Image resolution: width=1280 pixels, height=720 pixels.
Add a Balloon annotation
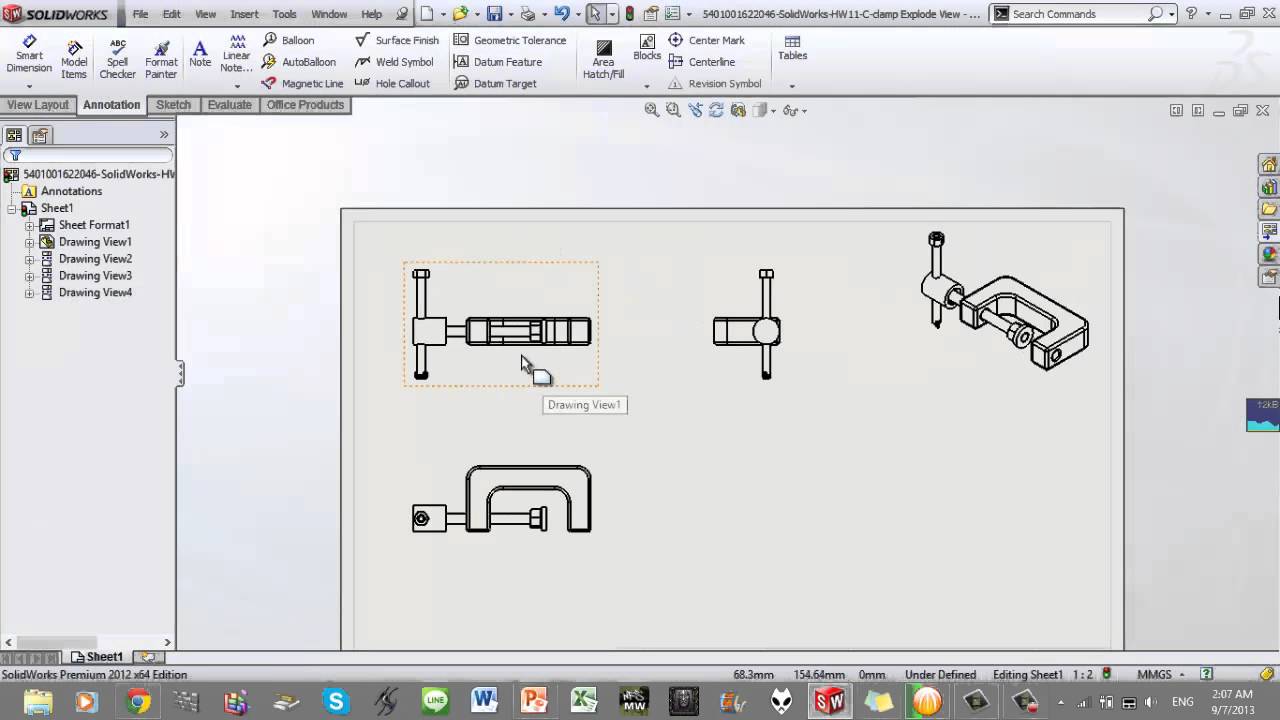pos(288,40)
